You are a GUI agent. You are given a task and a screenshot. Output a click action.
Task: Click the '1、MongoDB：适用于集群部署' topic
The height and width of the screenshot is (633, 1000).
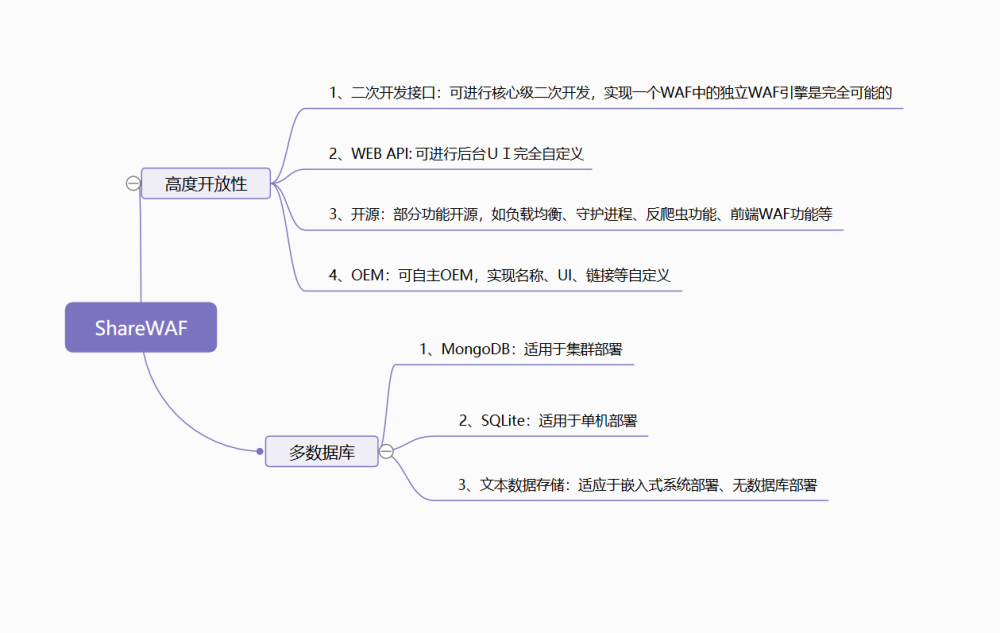[520, 349]
